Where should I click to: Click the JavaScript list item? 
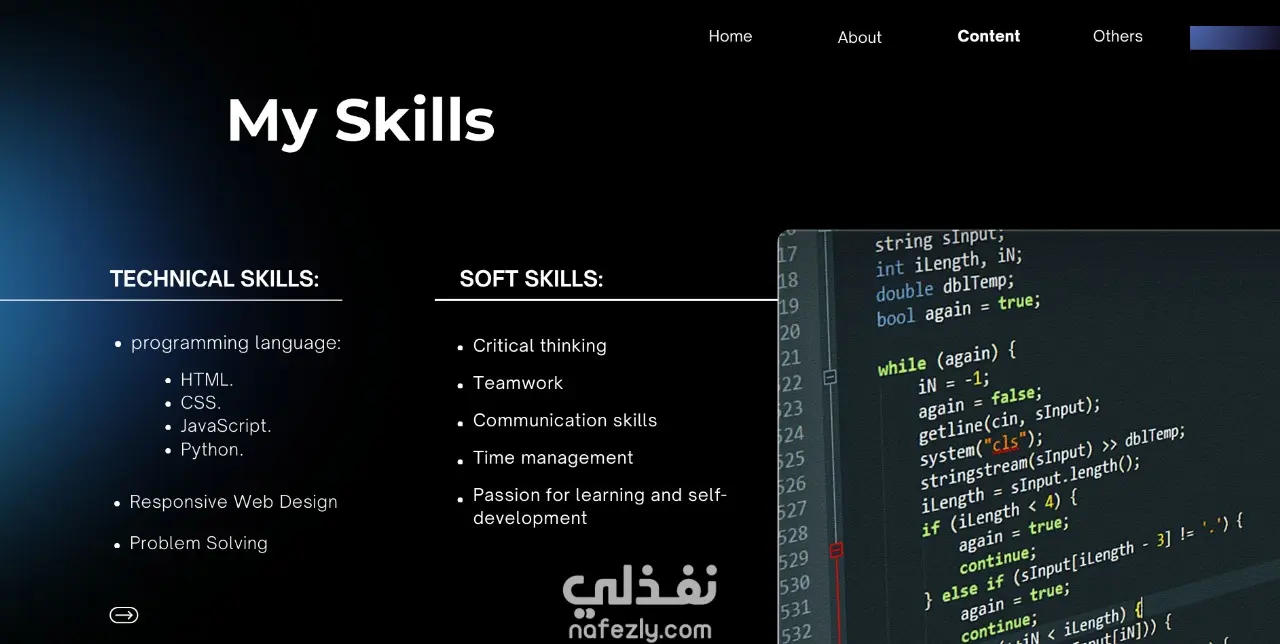[226, 426]
